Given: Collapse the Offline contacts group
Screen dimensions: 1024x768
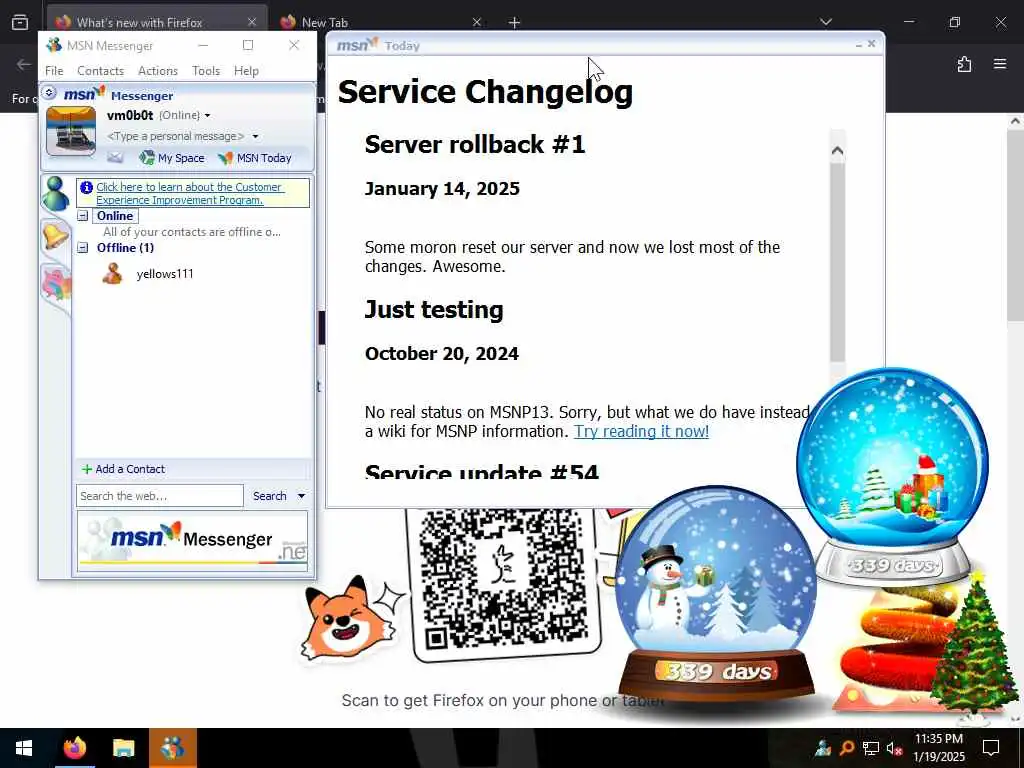Looking at the screenshot, I should (x=82, y=248).
